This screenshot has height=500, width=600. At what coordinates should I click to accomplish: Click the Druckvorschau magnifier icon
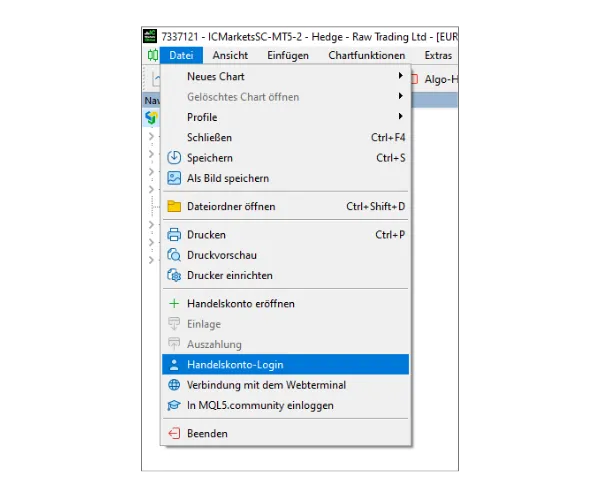[x=174, y=255]
